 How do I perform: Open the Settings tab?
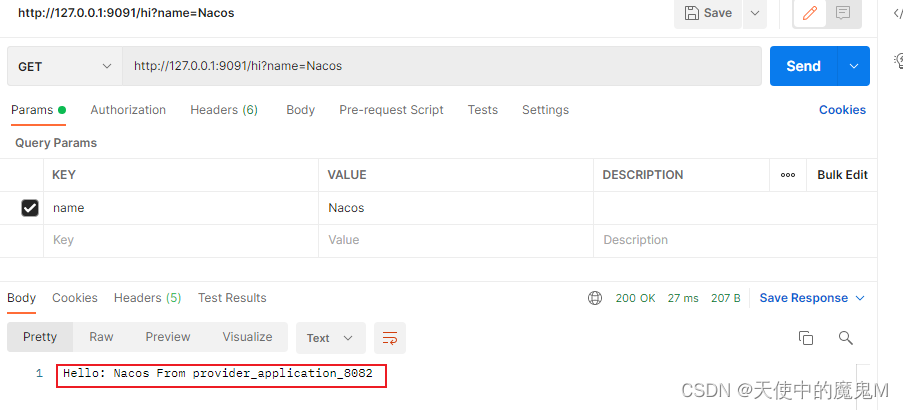click(545, 110)
